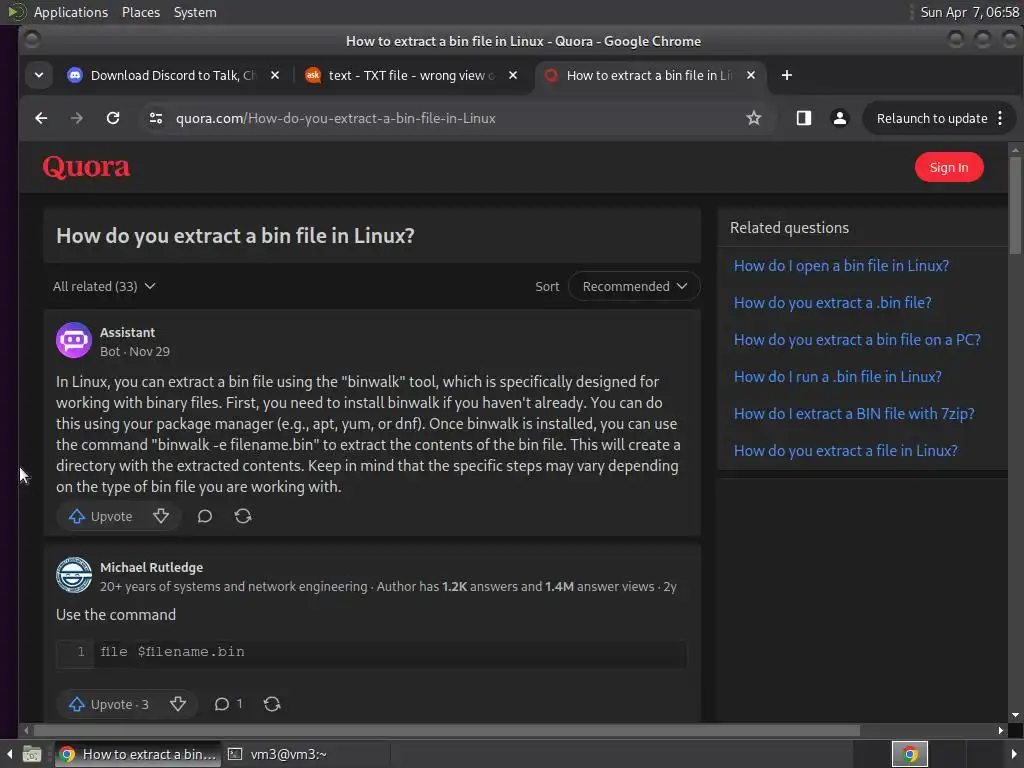The height and width of the screenshot is (768, 1024).
Task: Select the How to extract a bin file tab
Action: coord(648,75)
